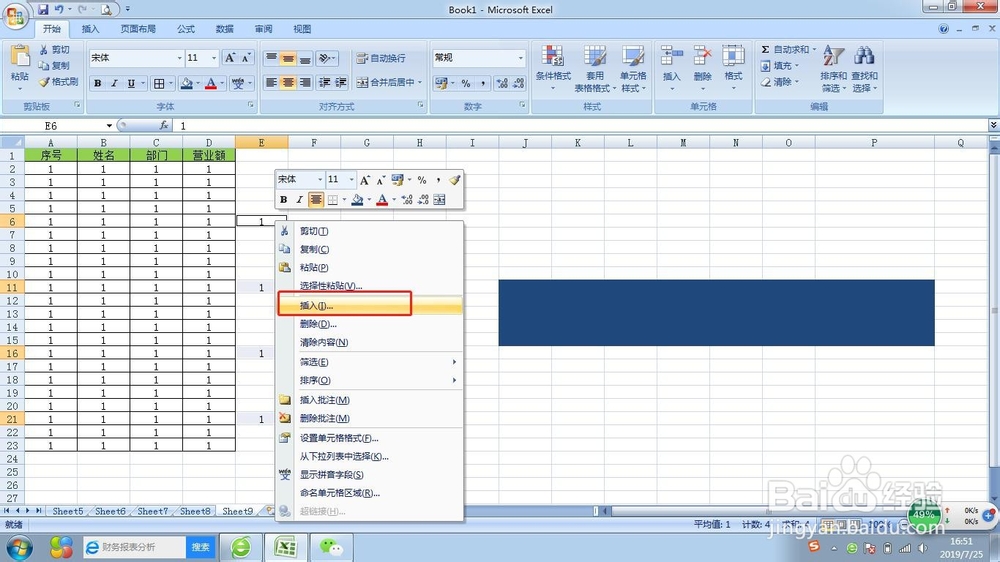This screenshot has width=1000, height=562.
Task: Switch to 页面布局 ribbon tab
Action: click(x=138, y=29)
